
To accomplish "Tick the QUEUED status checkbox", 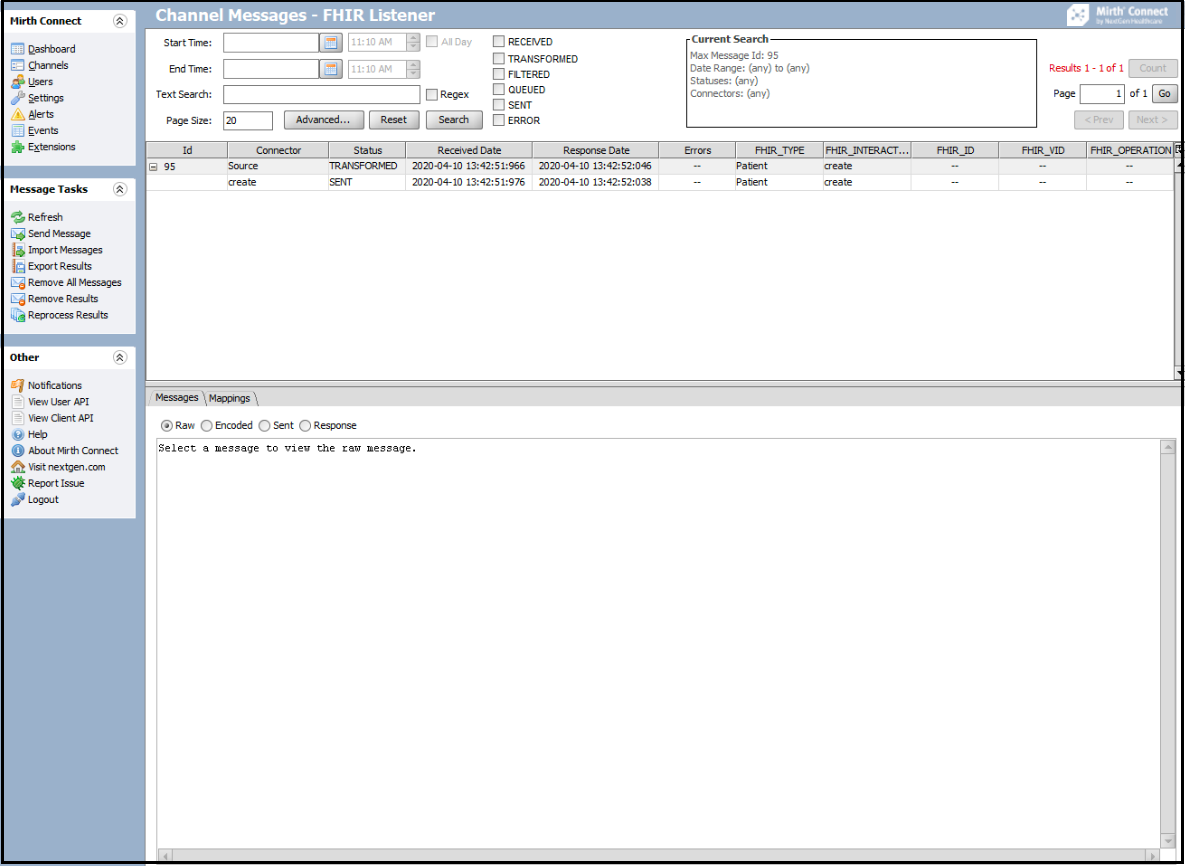I will coord(499,89).
